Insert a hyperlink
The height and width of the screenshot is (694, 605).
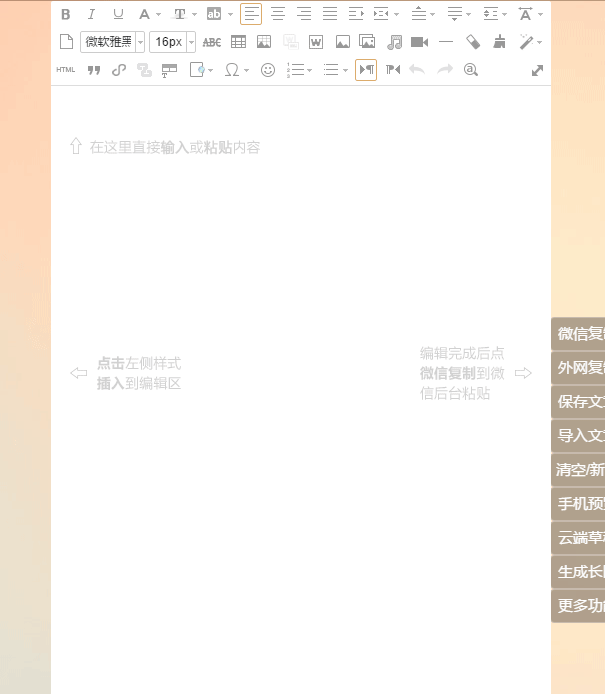coord(119,70)
